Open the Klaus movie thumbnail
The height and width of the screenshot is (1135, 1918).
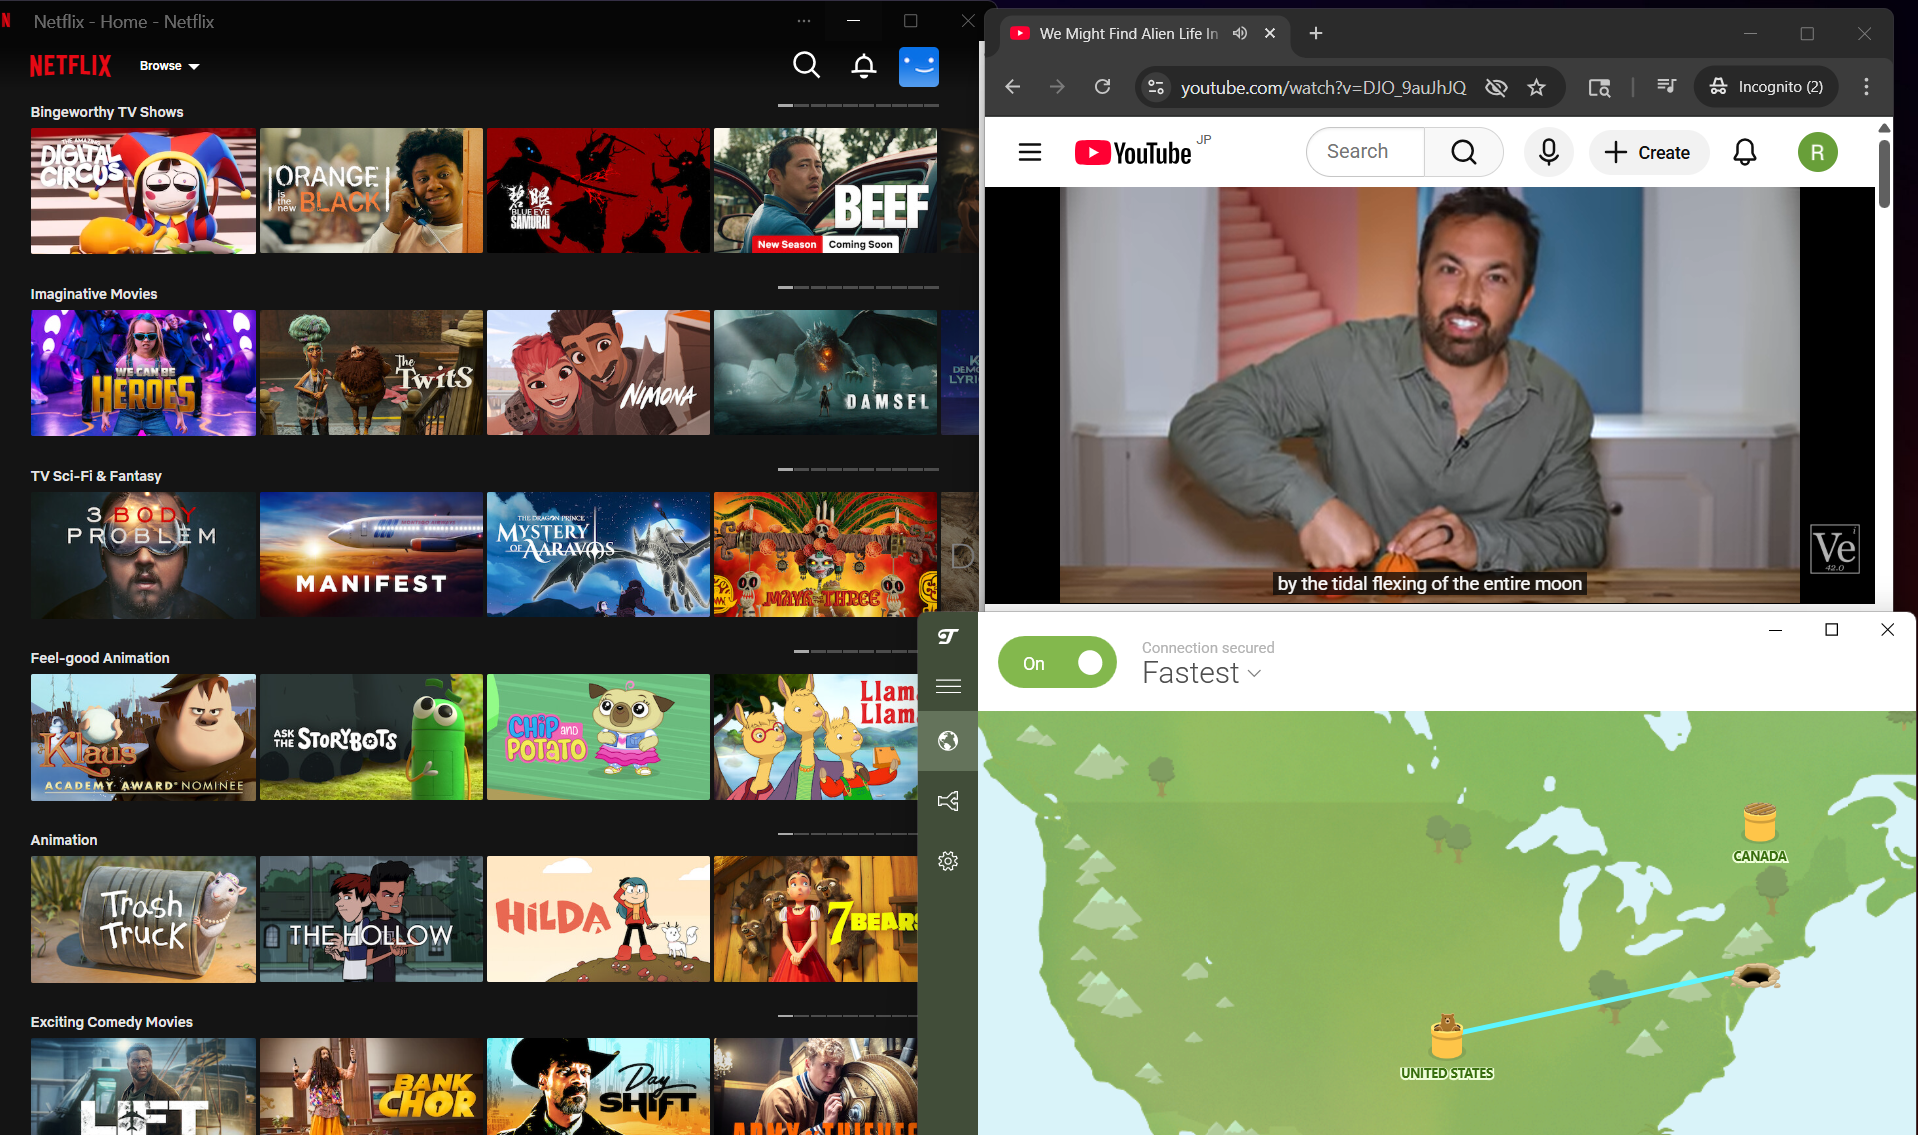tap(143, 736)
